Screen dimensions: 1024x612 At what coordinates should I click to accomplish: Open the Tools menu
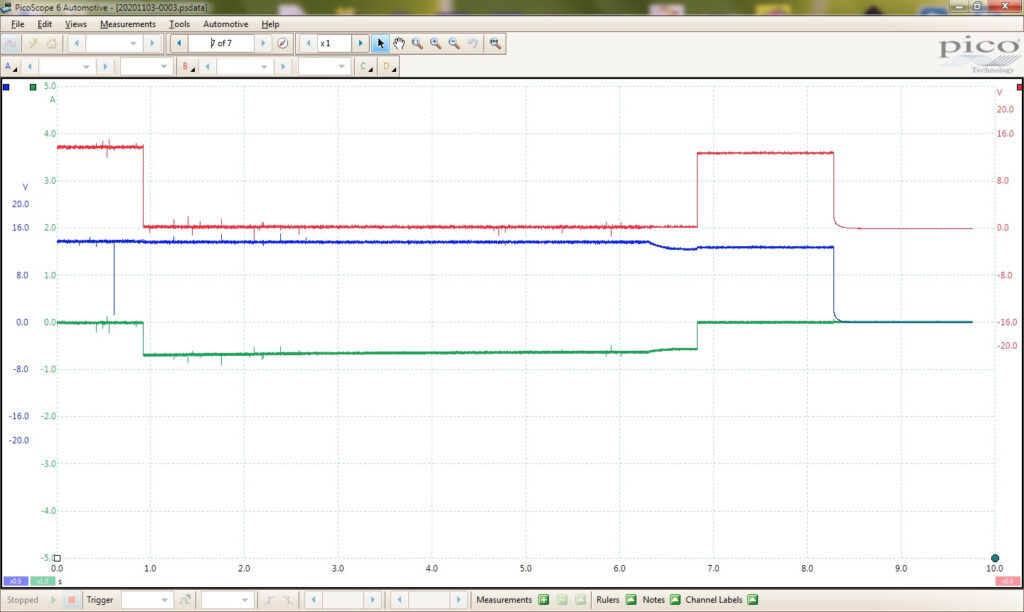pyautogui.click(x=180, y=24)
